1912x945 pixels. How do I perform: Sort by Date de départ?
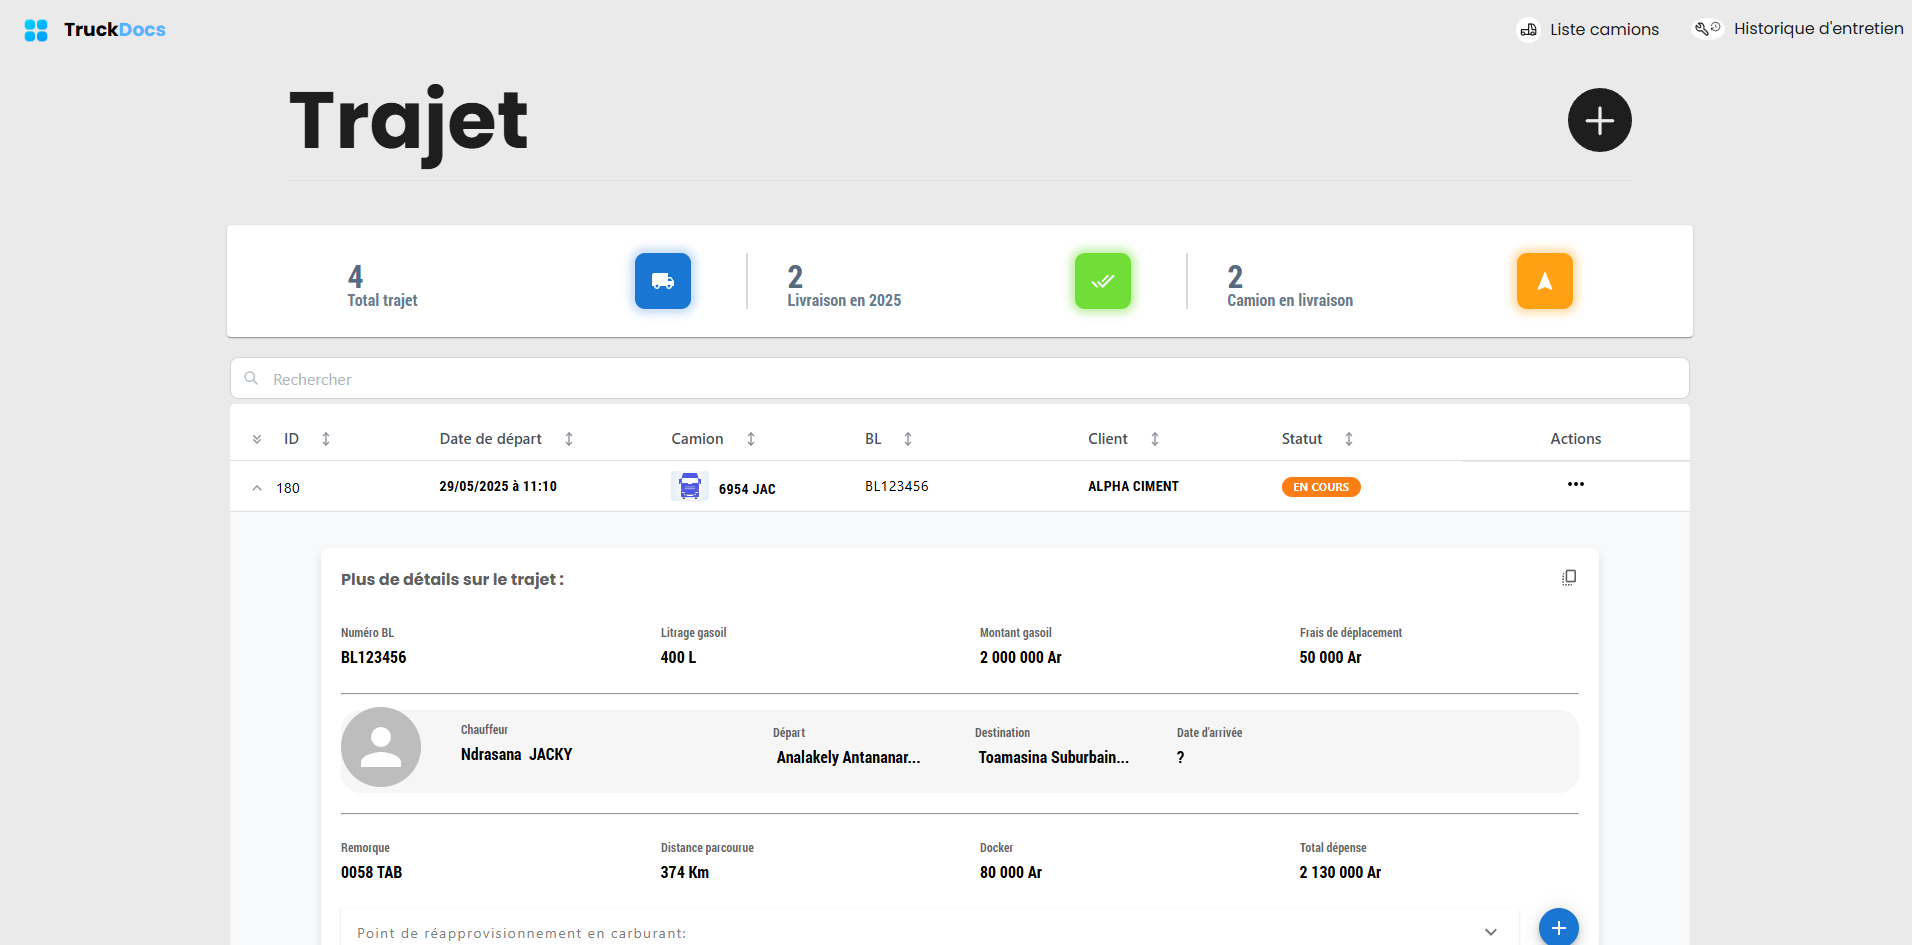569,439
